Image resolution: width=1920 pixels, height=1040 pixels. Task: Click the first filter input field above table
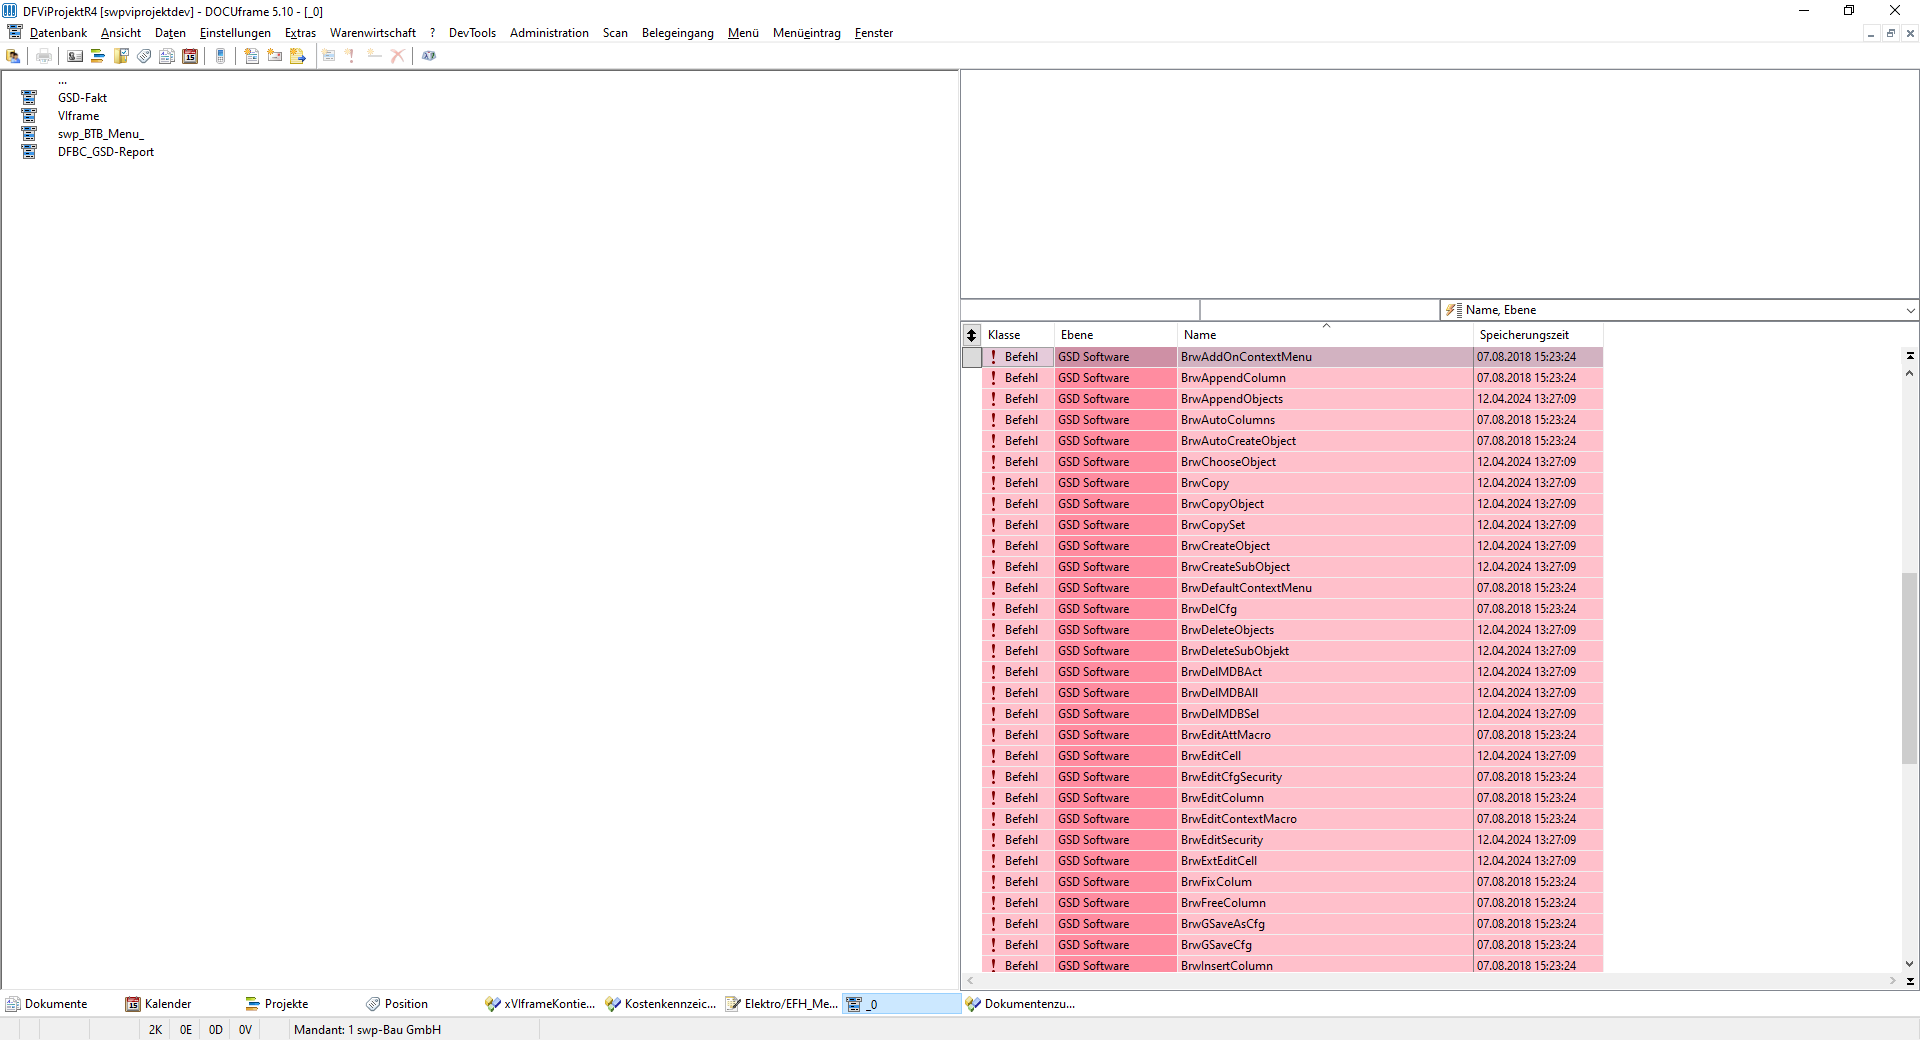1080,310
